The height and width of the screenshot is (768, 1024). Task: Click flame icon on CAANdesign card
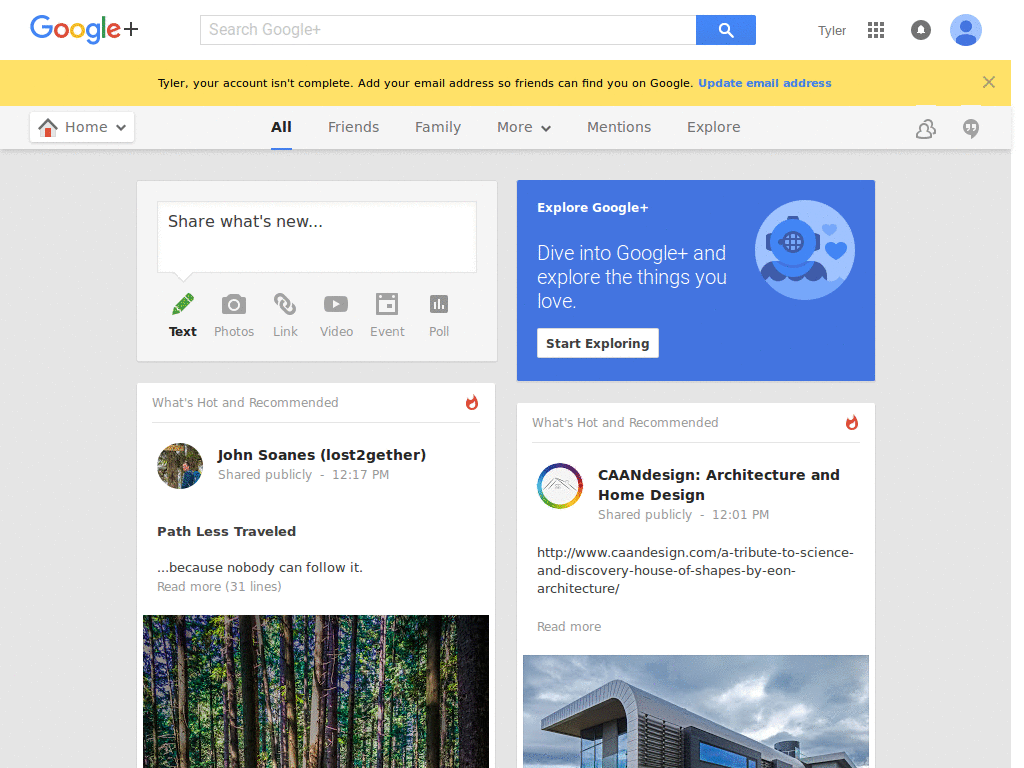point(852,423)
